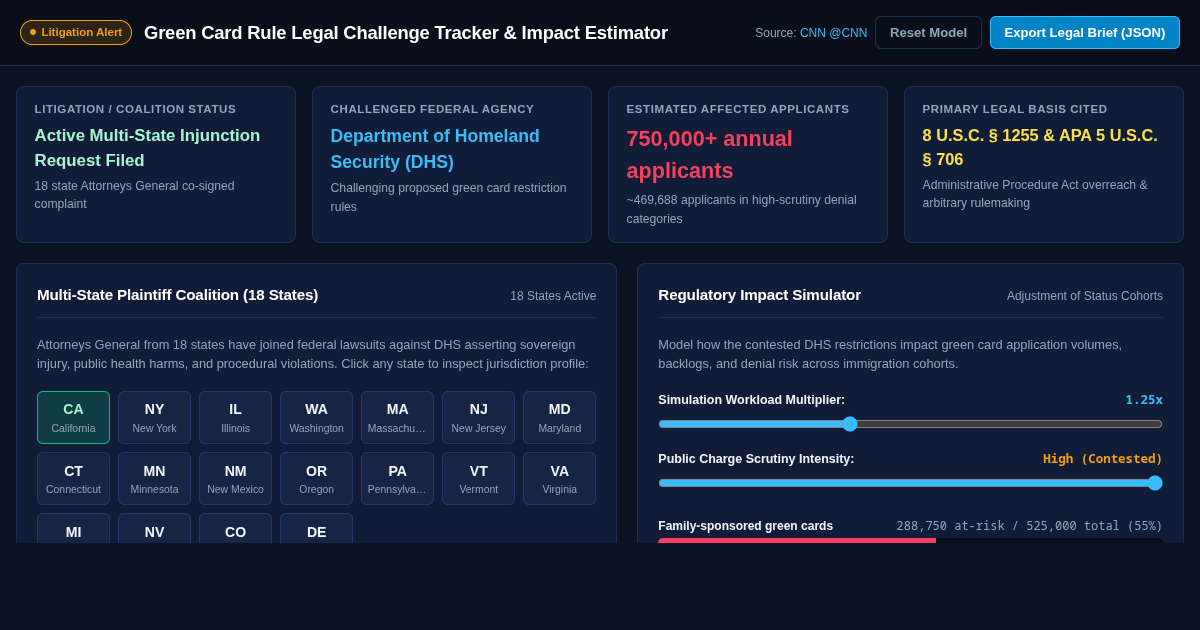Image resolution: width=1200 pixels, height=630 pixels.
Task: Open the OR Oregon state tile
Action: click(x=316, y=478)
